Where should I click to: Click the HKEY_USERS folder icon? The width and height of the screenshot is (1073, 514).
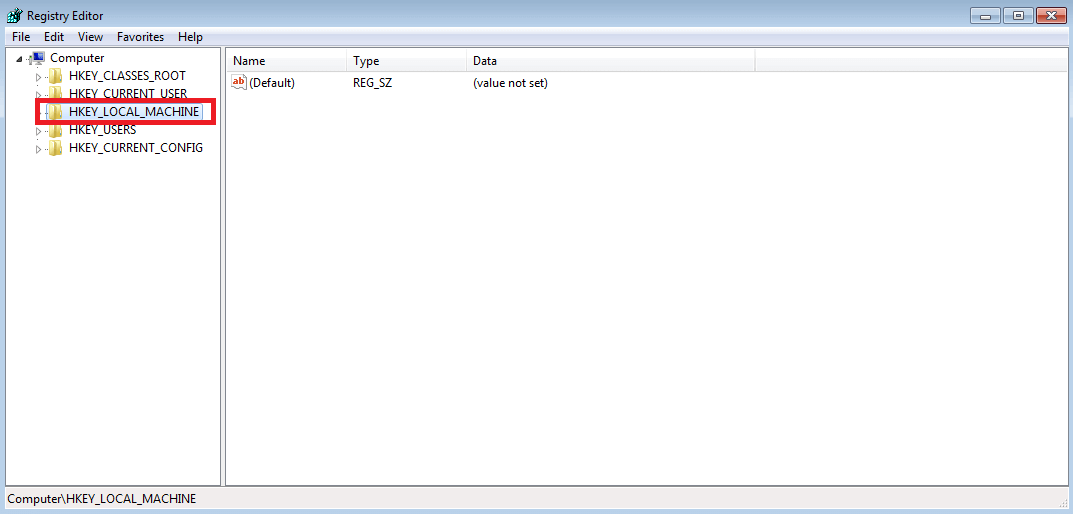55,130
